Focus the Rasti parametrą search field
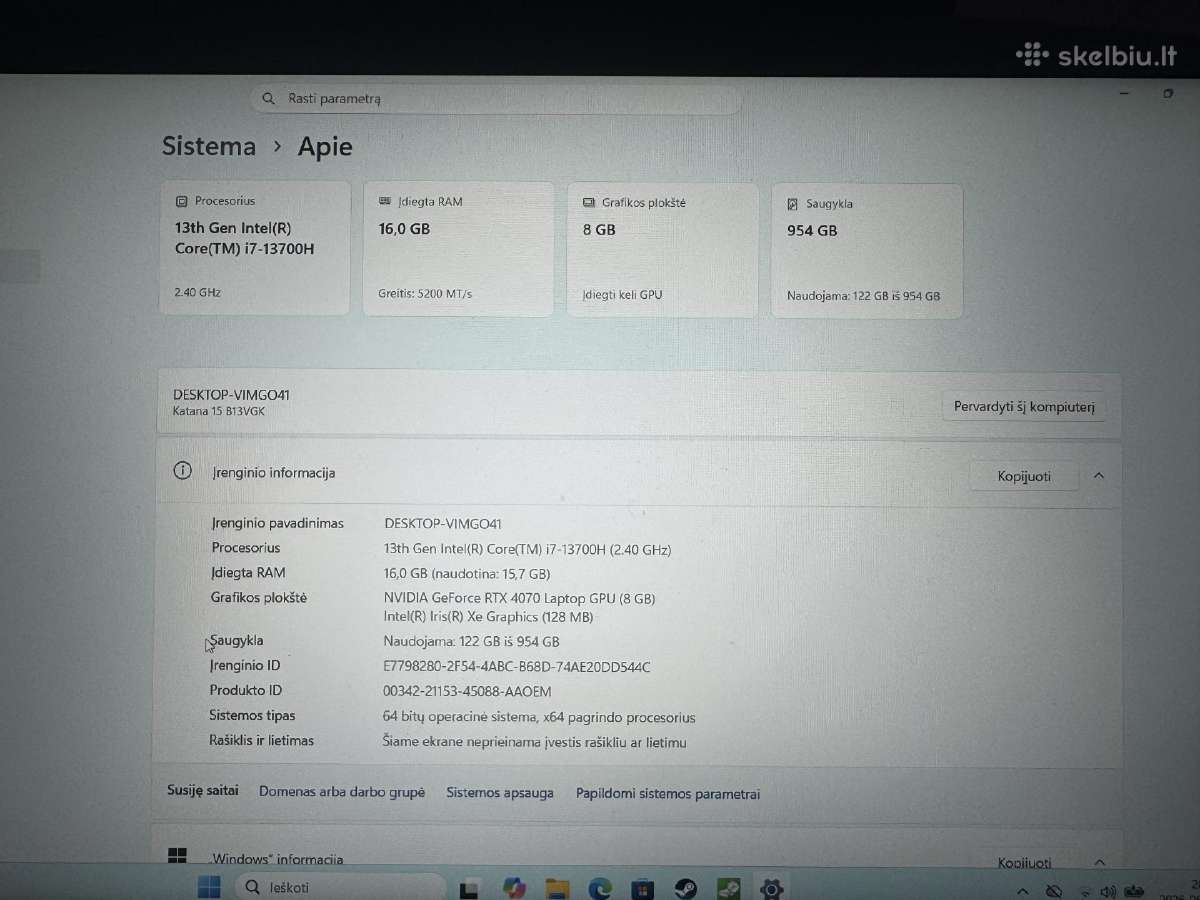 496,99
